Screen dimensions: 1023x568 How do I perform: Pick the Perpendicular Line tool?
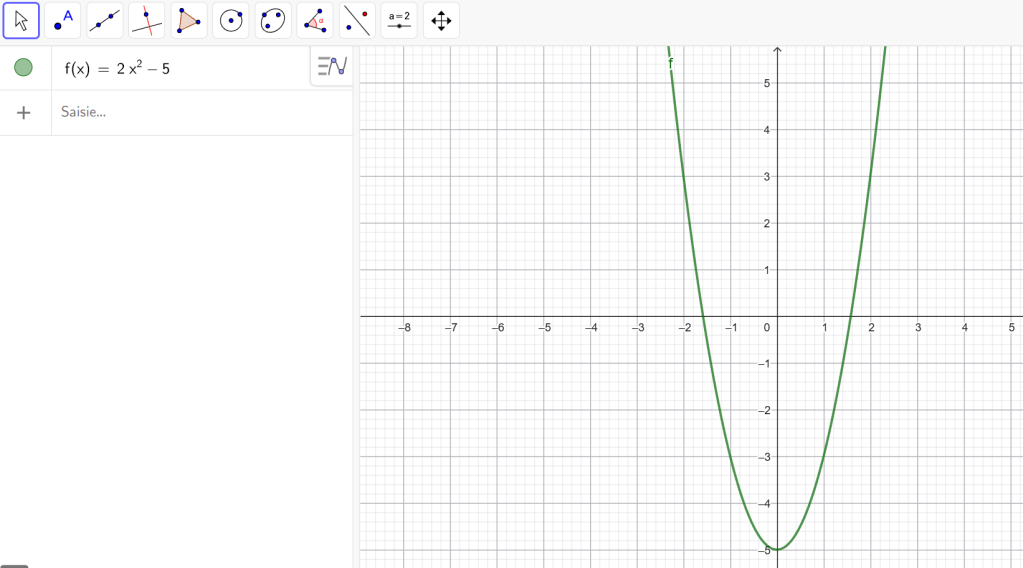tap(147, 20)
